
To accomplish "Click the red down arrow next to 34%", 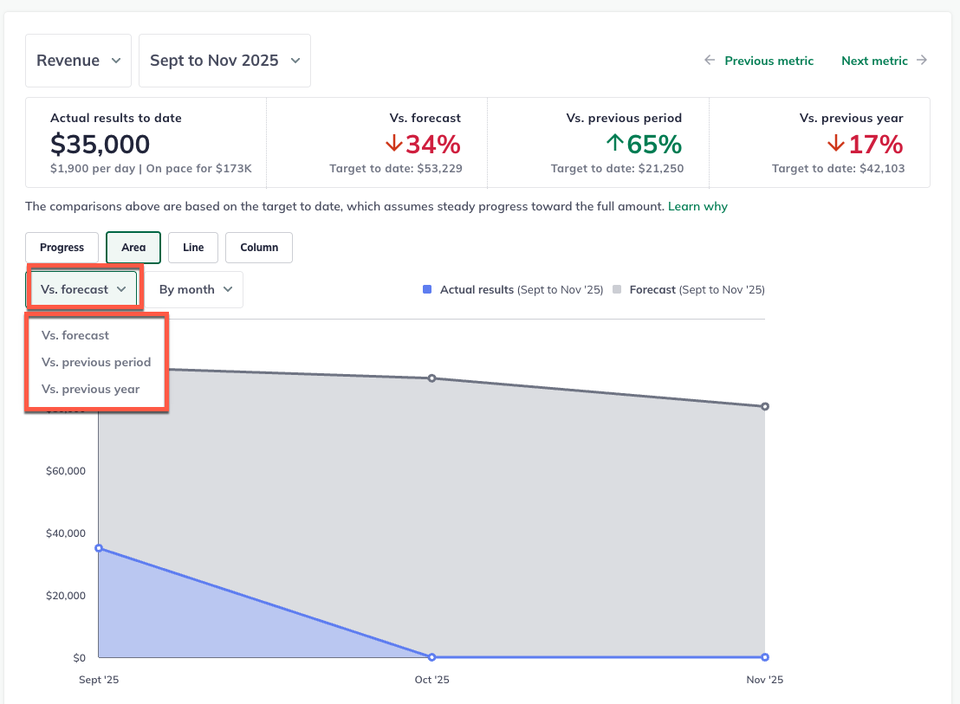I will 394,143.
